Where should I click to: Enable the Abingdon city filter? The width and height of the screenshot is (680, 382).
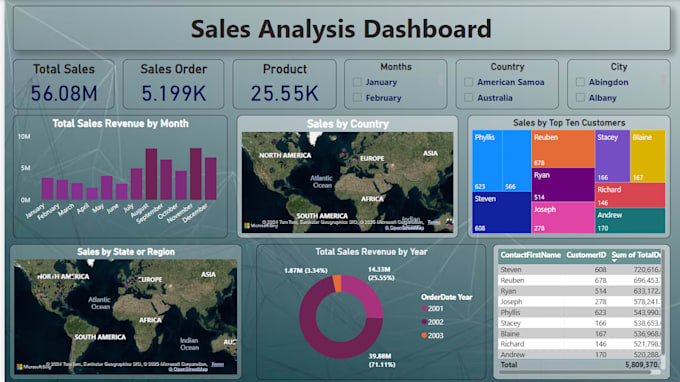pos(580,82)
